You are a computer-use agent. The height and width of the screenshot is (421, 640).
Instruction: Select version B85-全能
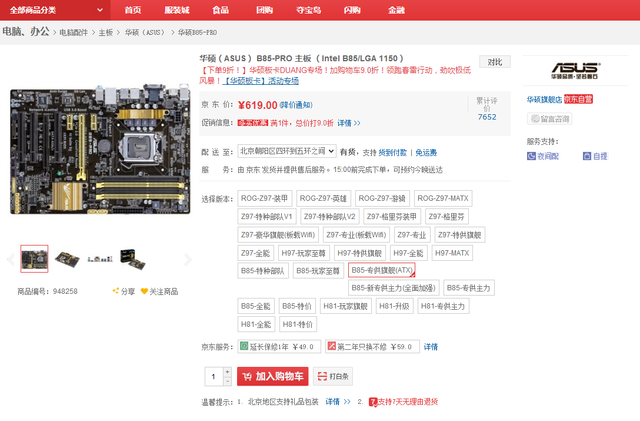click(256, 306)
